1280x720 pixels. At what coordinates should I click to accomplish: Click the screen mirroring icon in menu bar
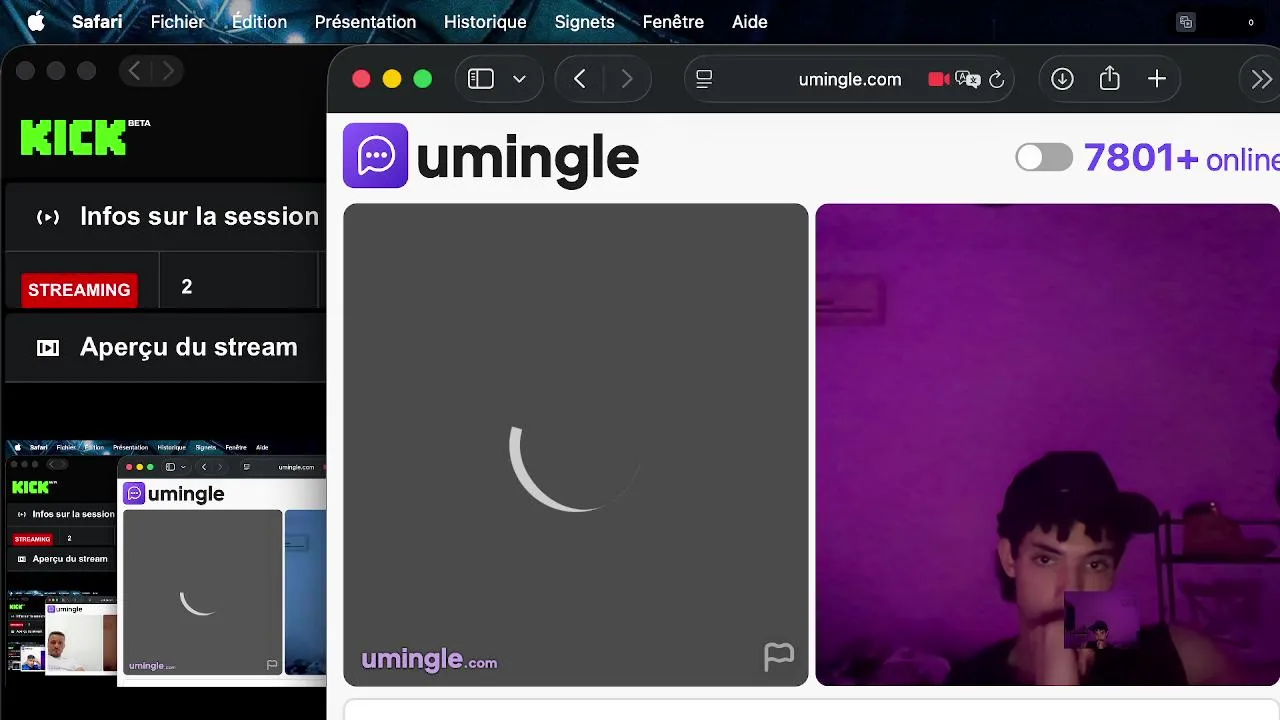click(x=1186, y=22)
